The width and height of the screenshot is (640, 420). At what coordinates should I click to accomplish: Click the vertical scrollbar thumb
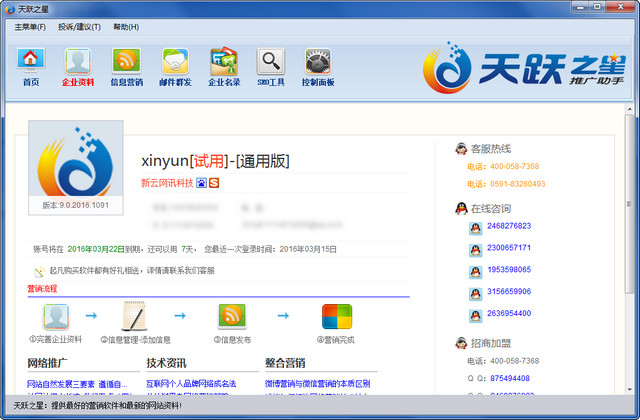point(629,204)
